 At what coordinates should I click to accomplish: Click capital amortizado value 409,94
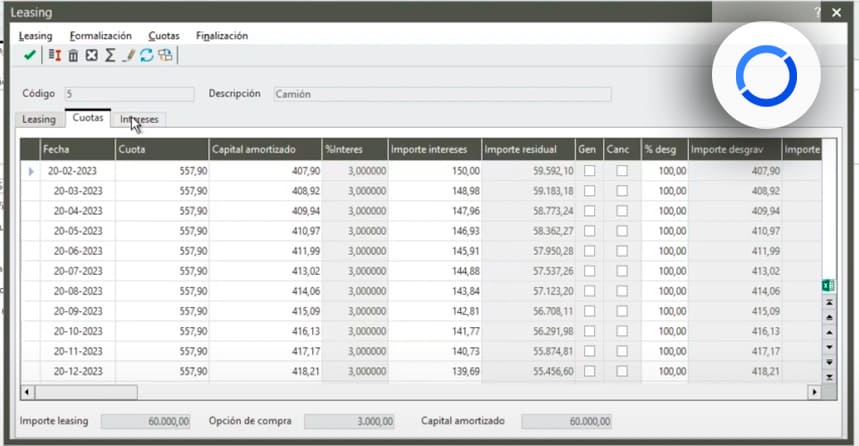pyautogui.click(x=265, y=211)
